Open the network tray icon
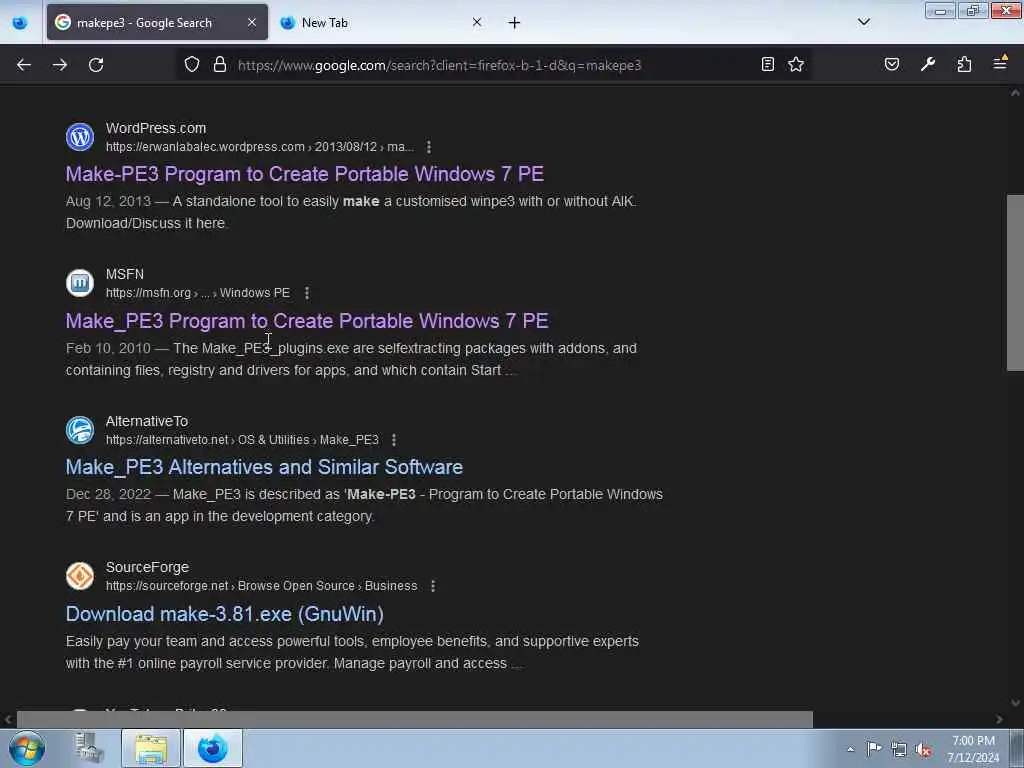1024x768 pixels. (899, 750)
